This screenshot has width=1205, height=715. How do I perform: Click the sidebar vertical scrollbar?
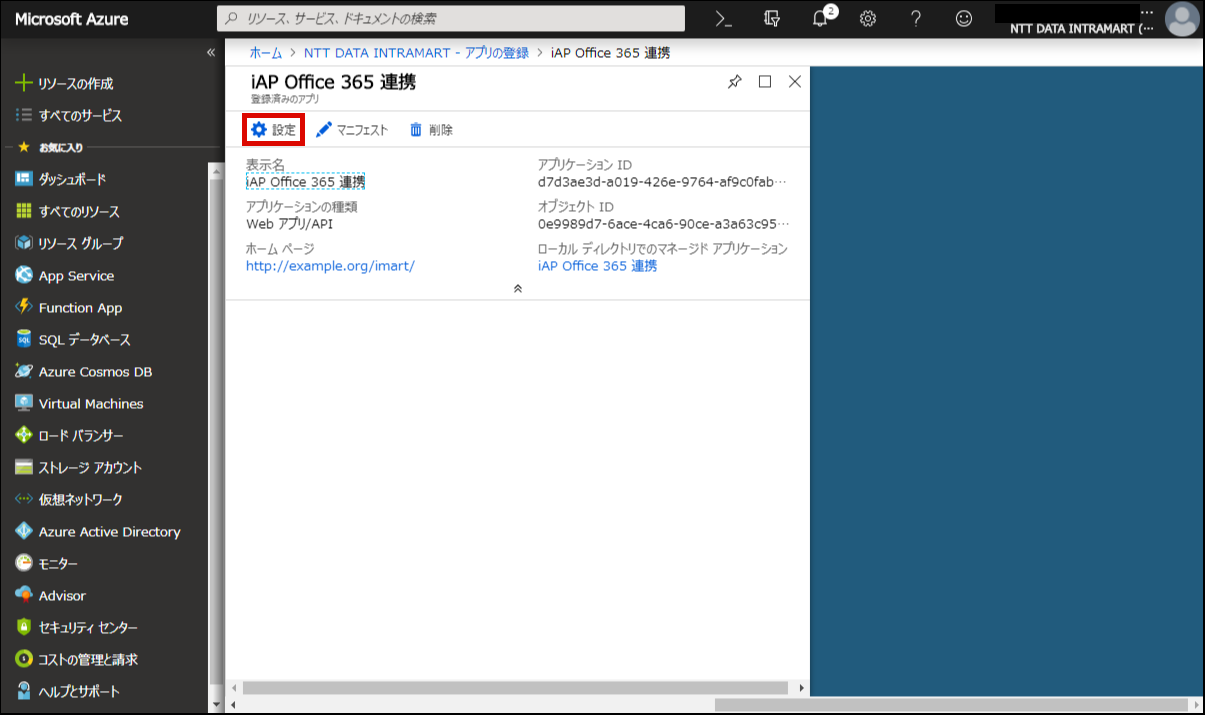[x=215, y=430]
